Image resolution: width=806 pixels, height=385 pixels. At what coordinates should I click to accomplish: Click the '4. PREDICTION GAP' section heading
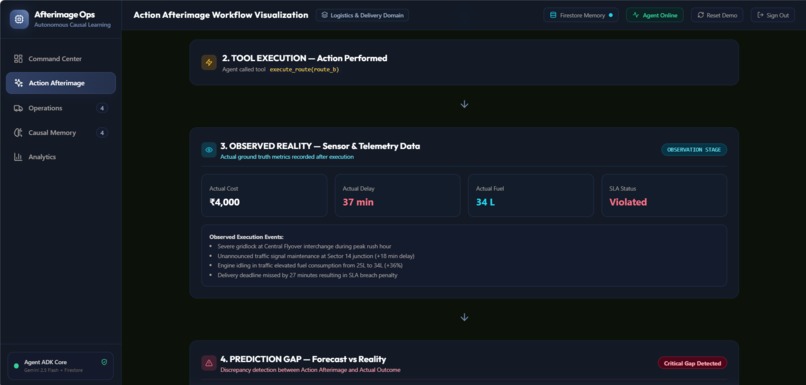pos(303,359)
